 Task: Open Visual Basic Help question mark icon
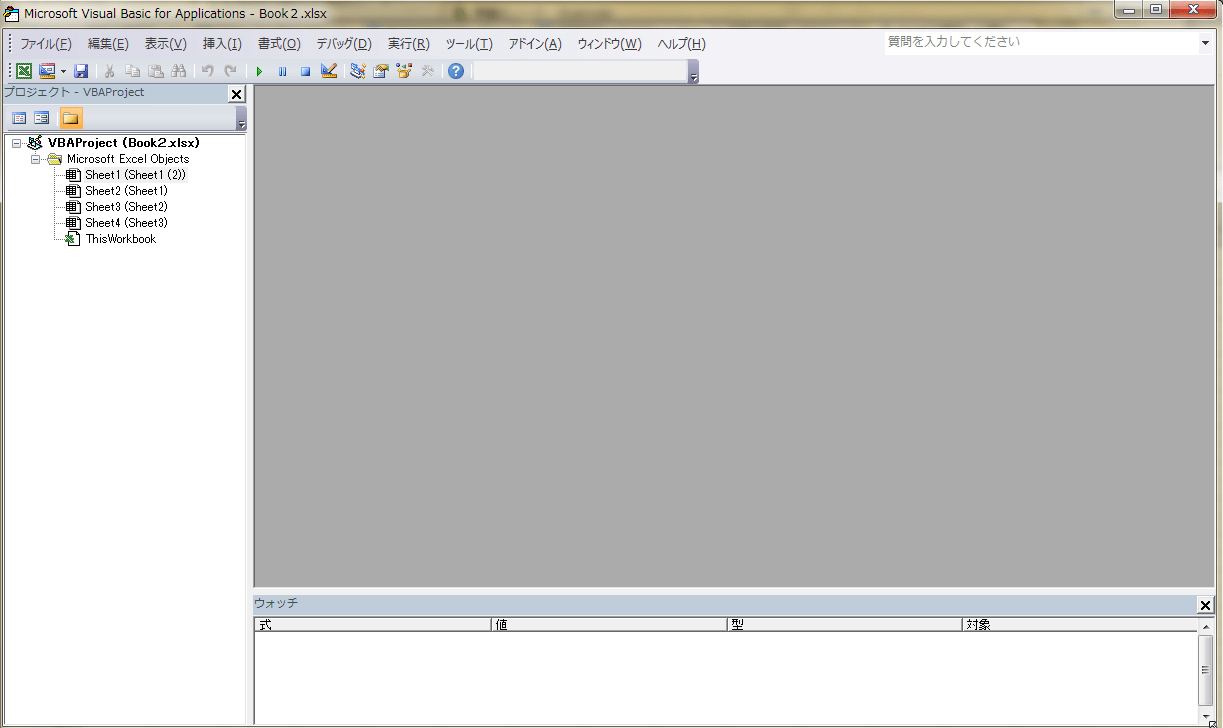(456, 71)
